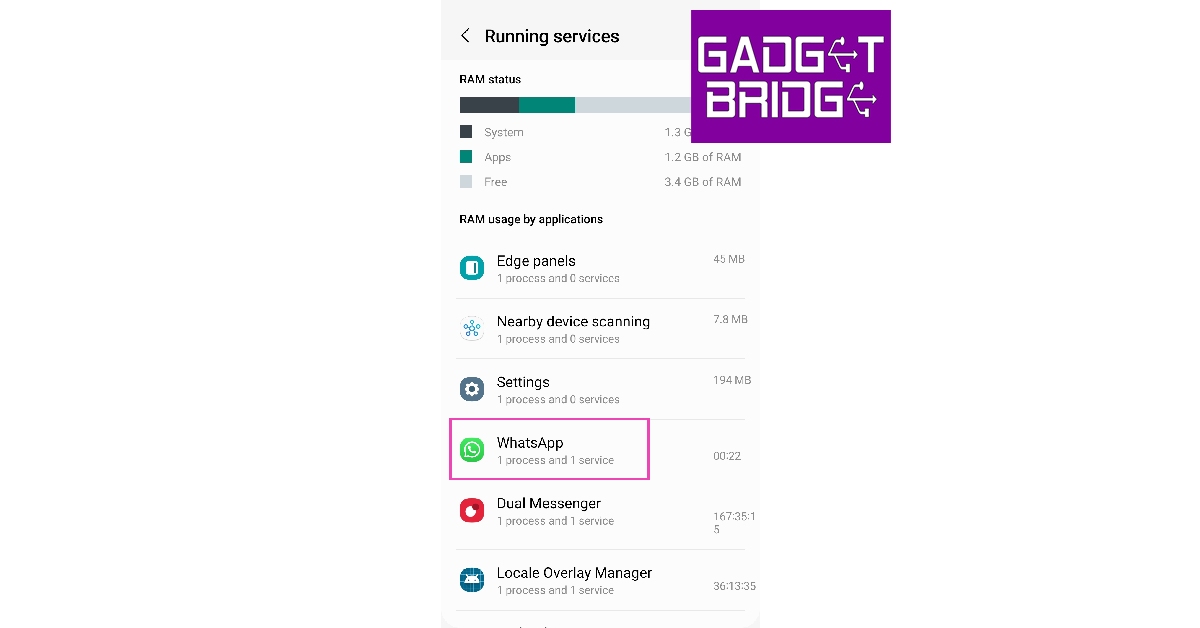The width and height of the screenshot is (1200, 628).
Task: Tap the teal Apps color legend square
Action: pyautogui.click(x=466, y=157)
